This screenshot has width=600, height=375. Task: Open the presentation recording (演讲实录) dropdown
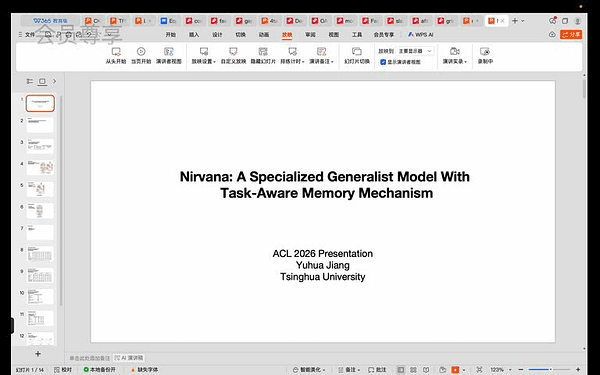tap(455, 55)
